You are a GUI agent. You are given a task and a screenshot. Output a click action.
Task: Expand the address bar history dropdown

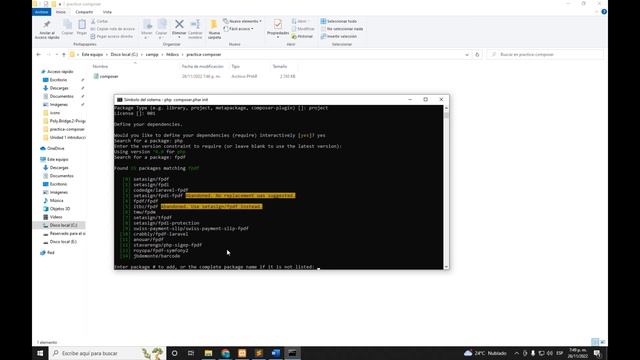pos(467,54)
